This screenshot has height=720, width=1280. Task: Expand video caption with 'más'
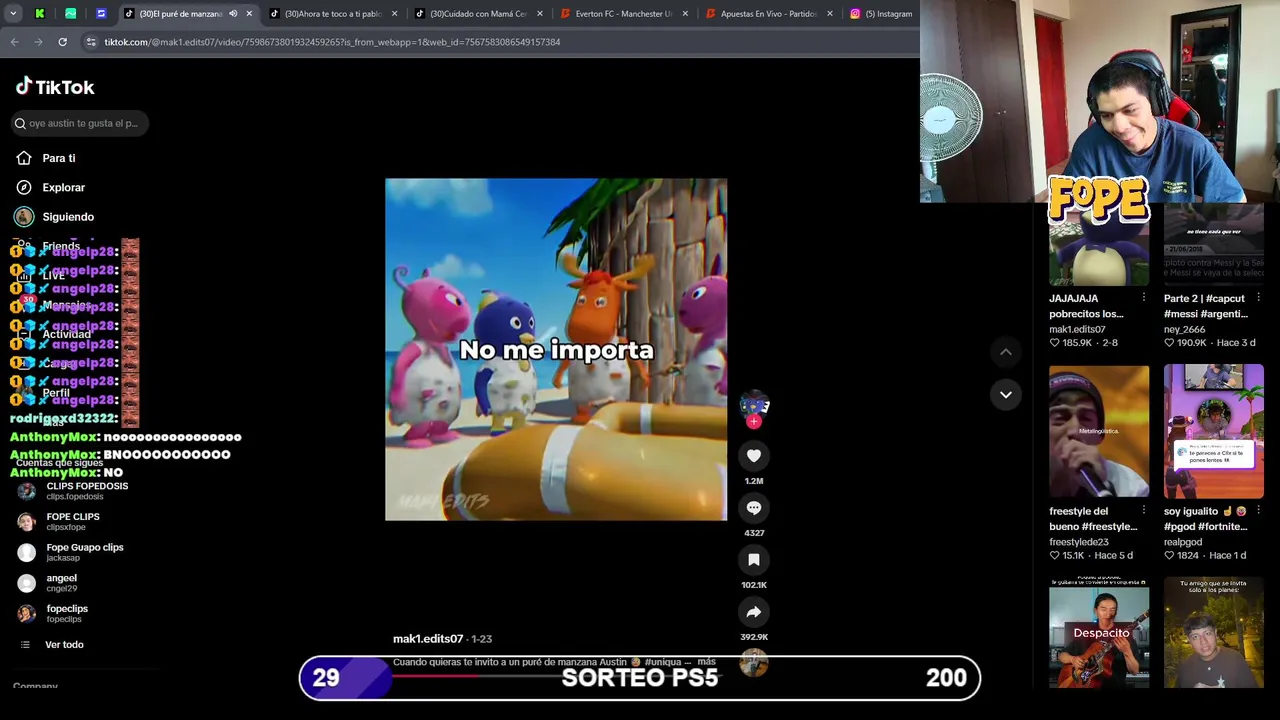(707, 662)
